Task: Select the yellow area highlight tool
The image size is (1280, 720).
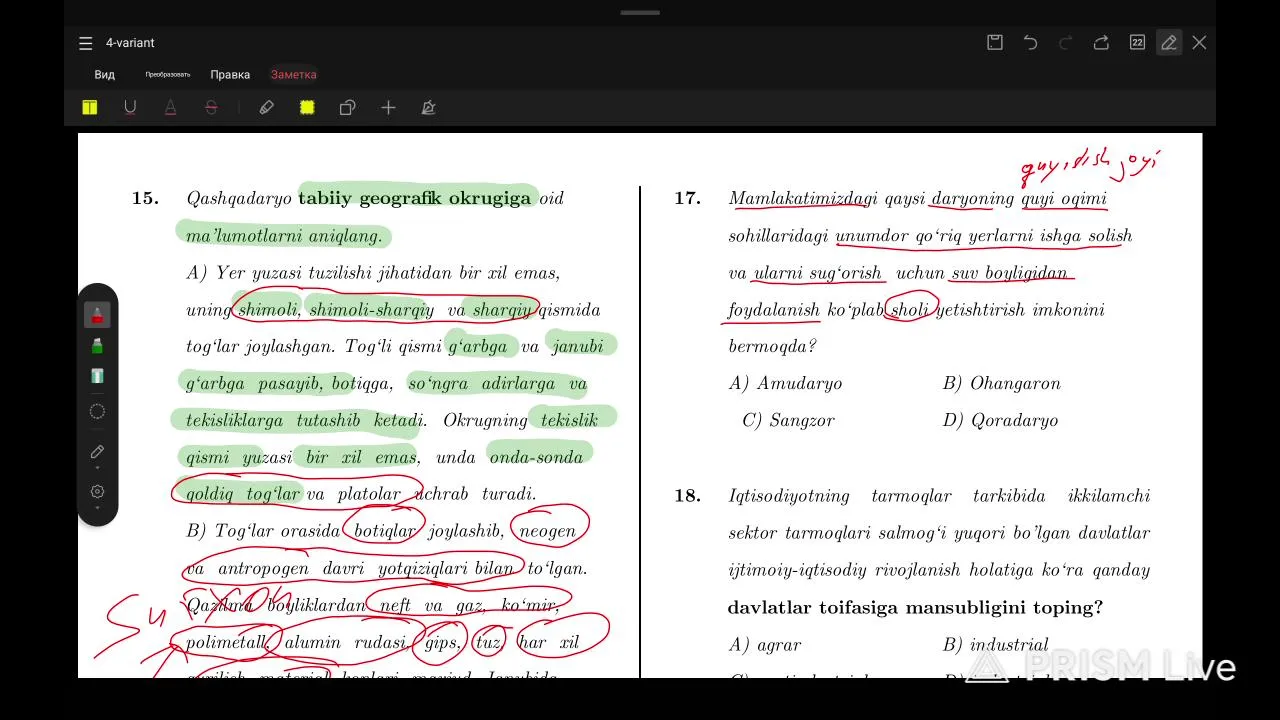Action: click(307, 108)
